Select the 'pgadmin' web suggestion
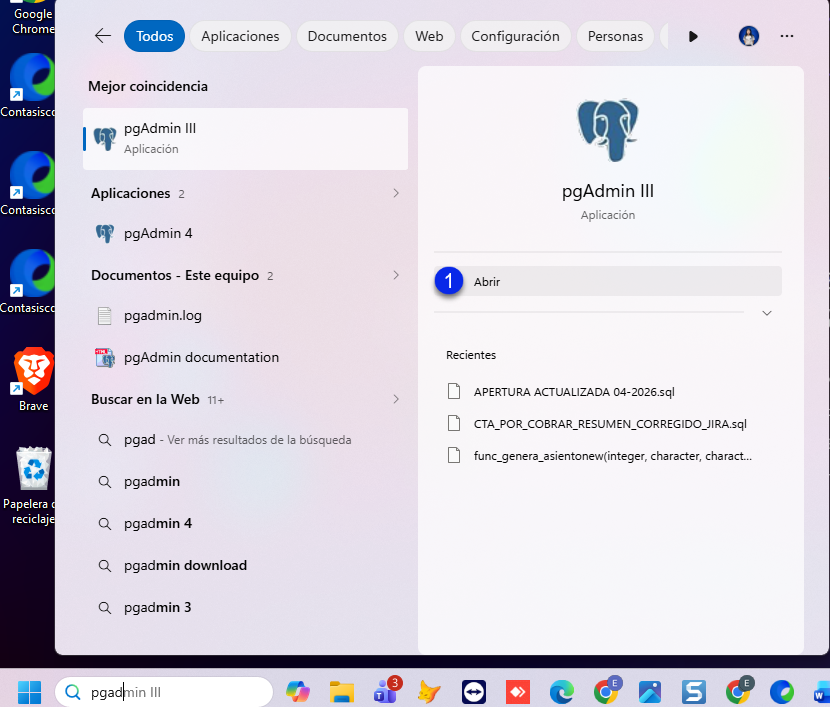830x707 pixels. click(246, 482)
